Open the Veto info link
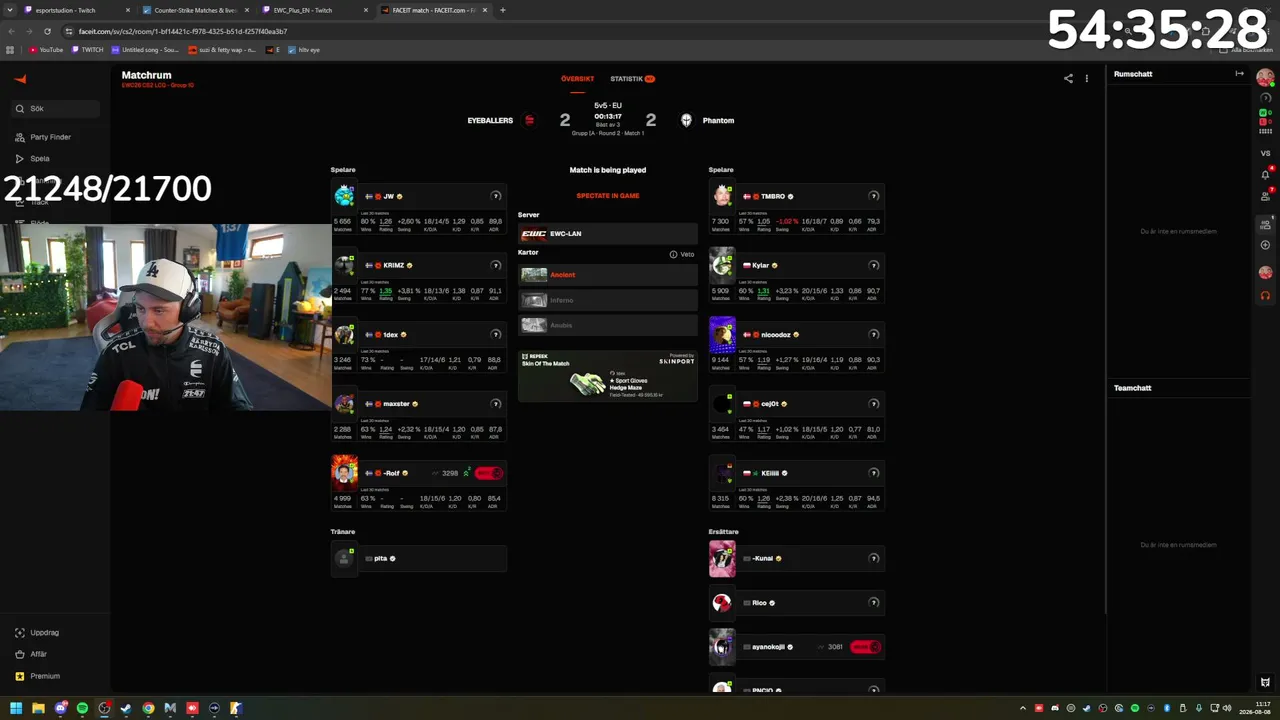1280x720 pixels. (682, 254)
